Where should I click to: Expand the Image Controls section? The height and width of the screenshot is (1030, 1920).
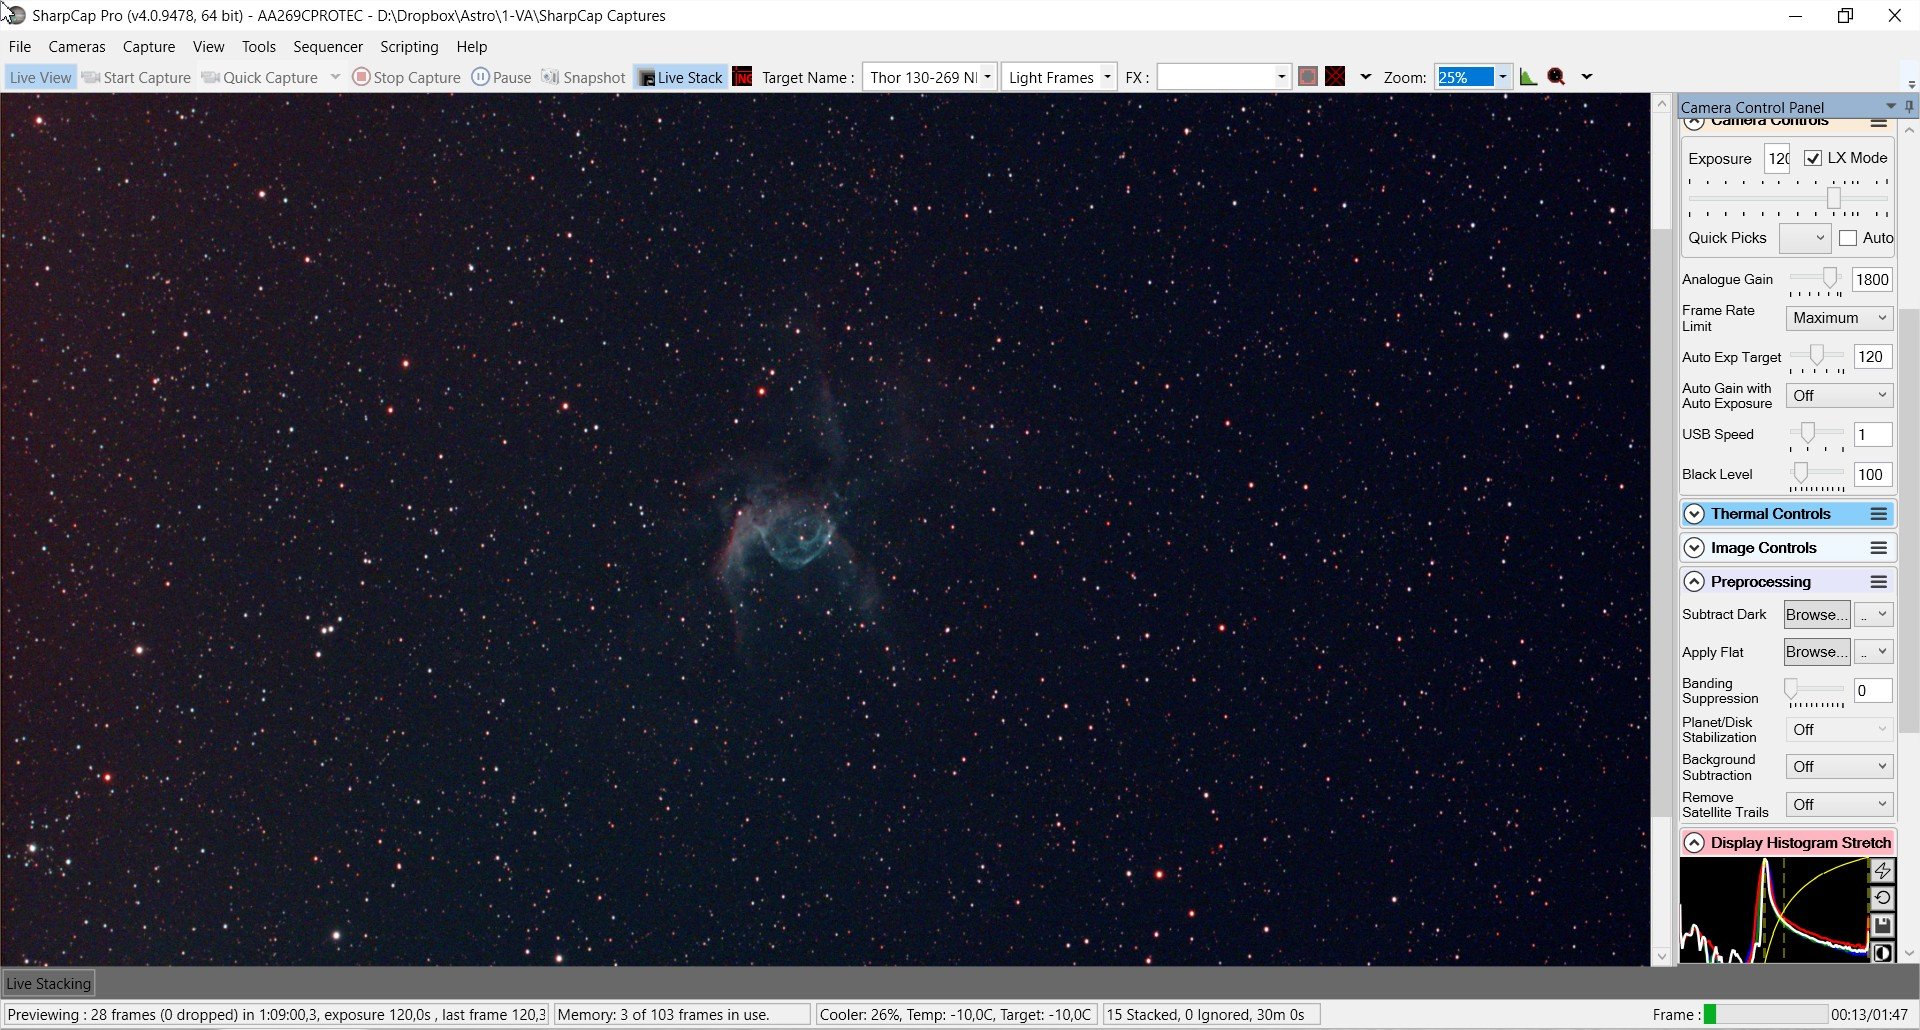coord(1694,548)
